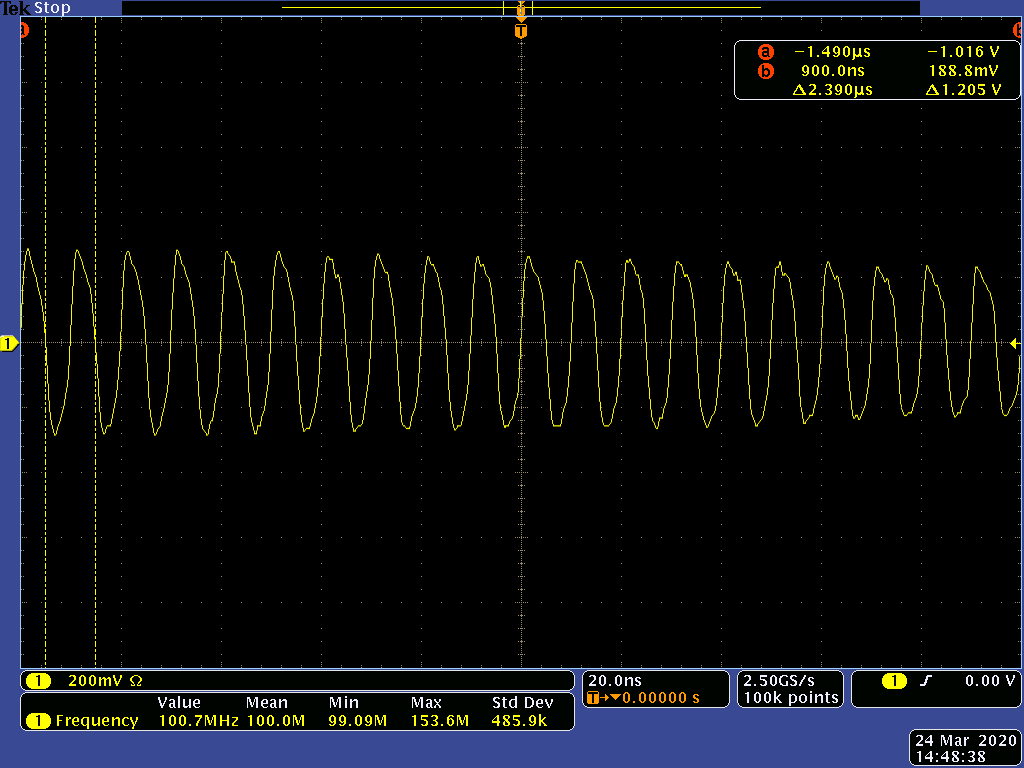Click the cursor a icon in the readout box
The height and width of the screenshot is (768, 1024).
765,52
